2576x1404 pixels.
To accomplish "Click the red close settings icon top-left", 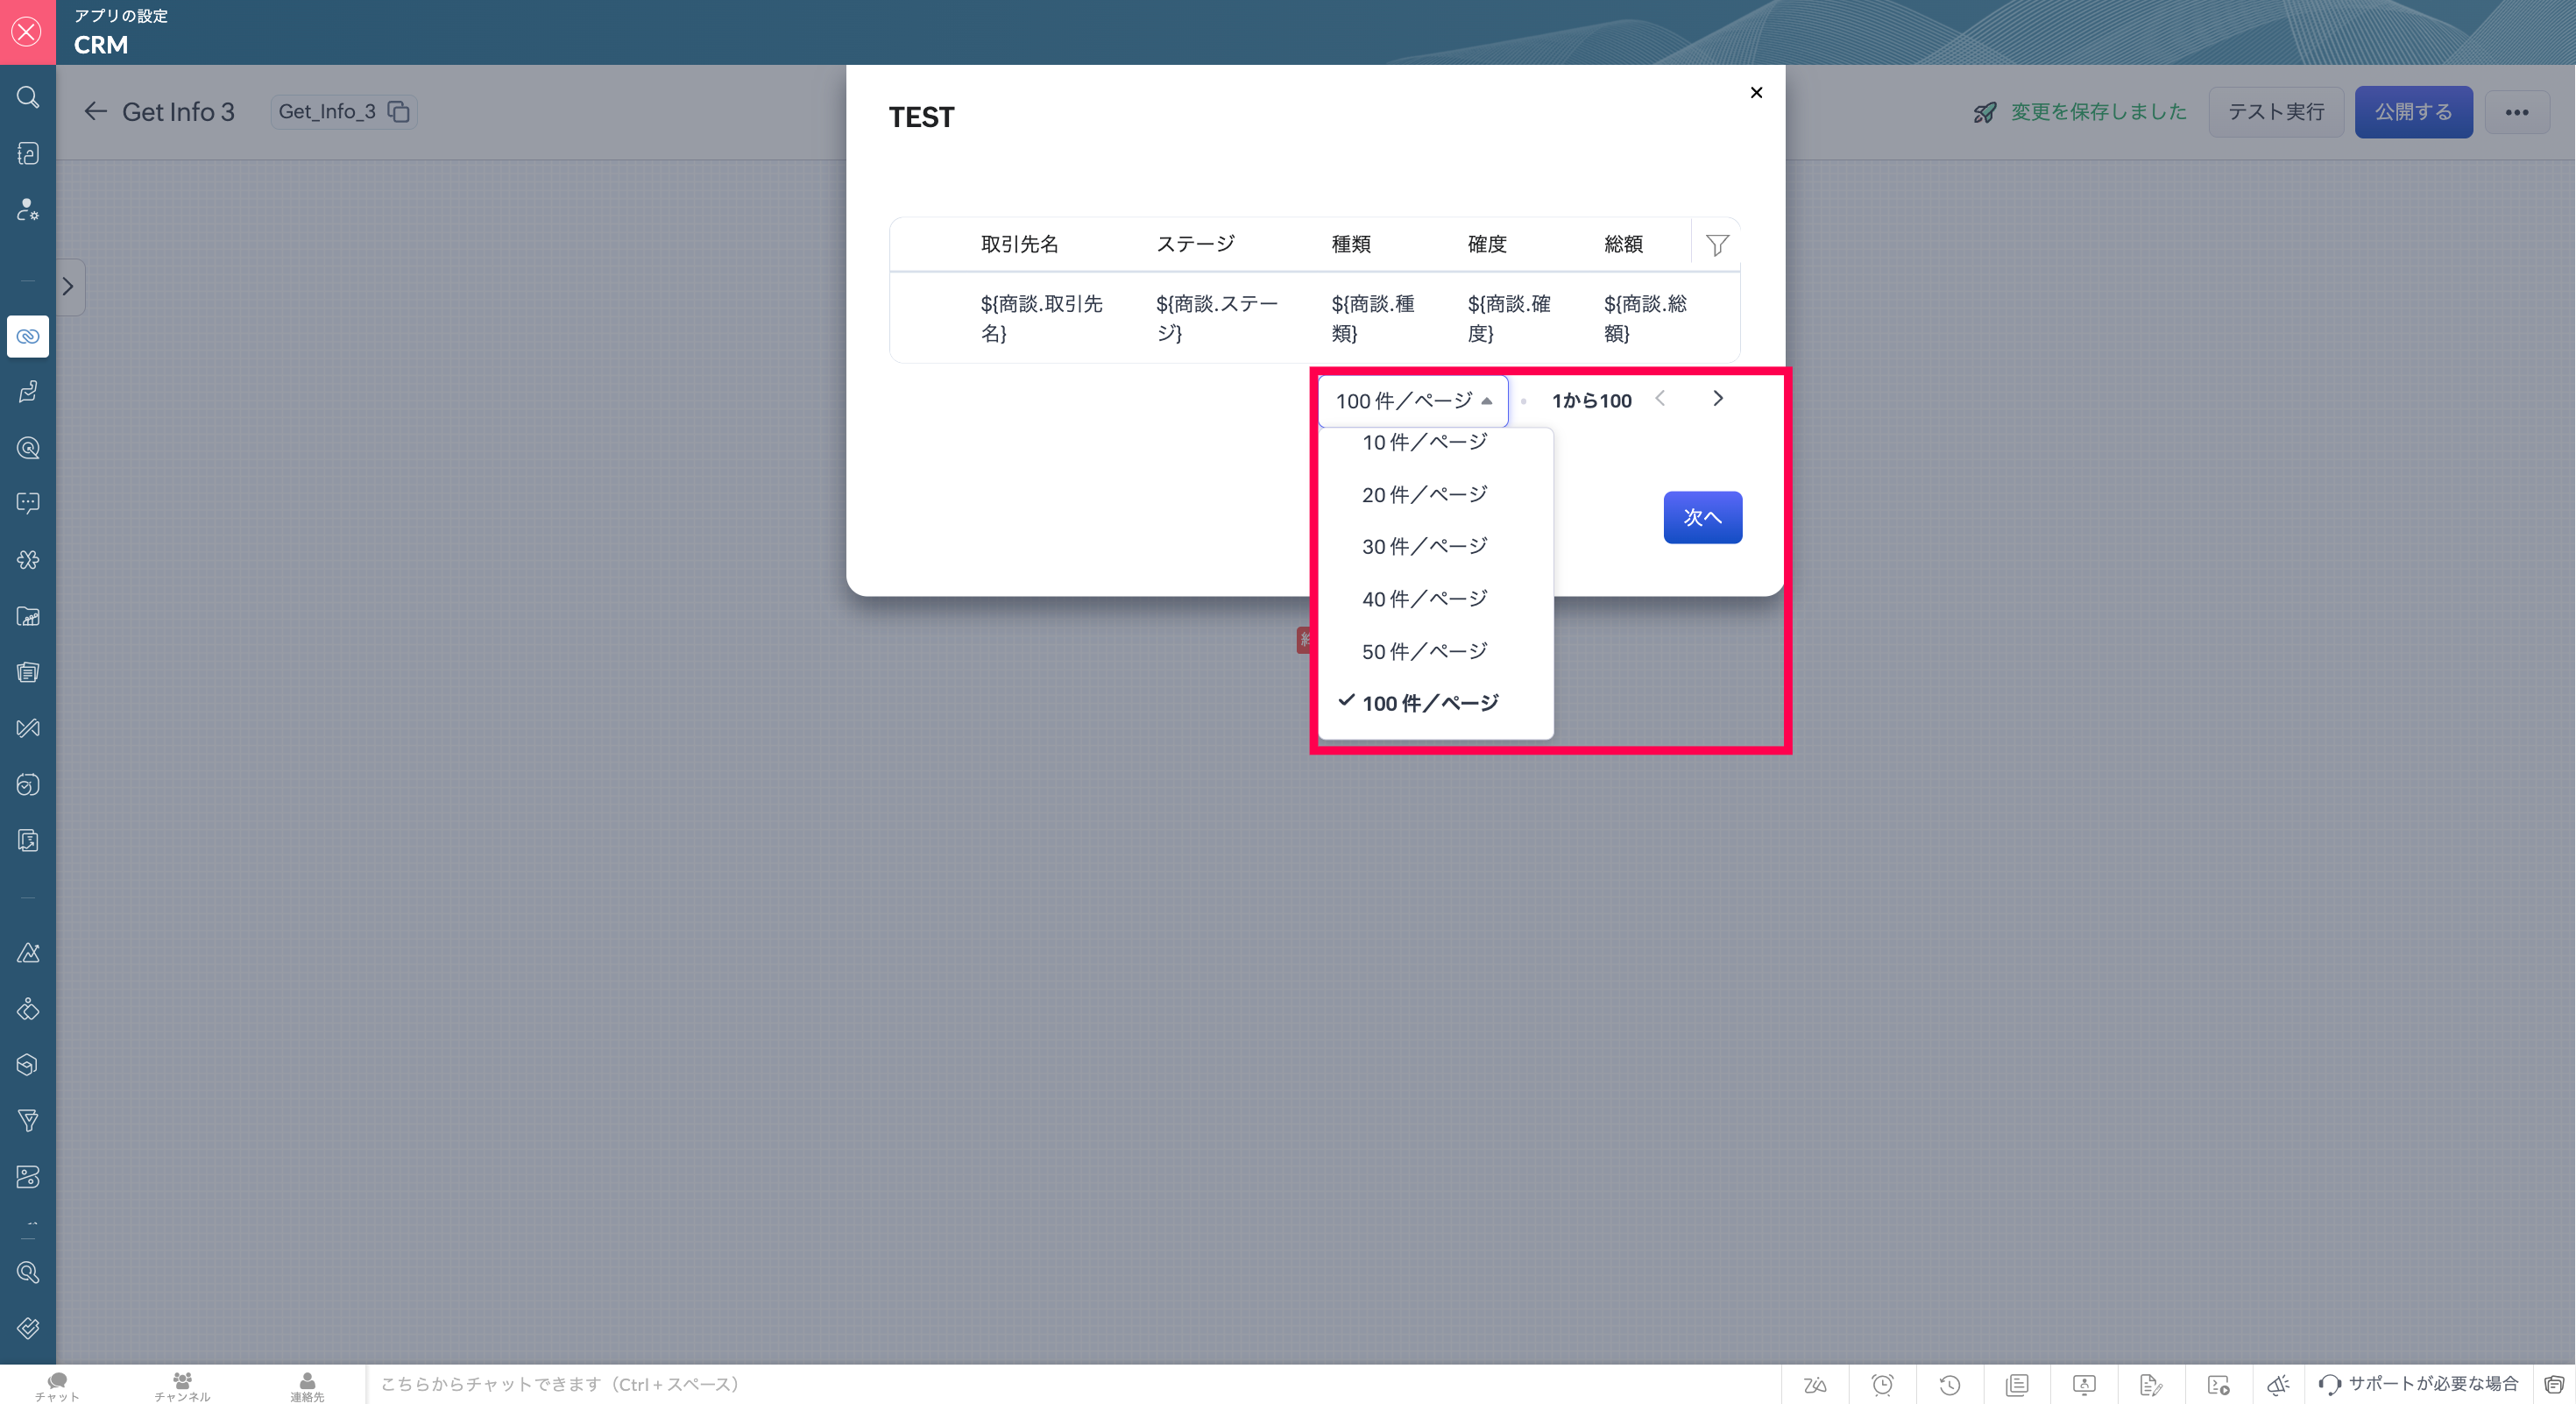I will tap(27, 32).
